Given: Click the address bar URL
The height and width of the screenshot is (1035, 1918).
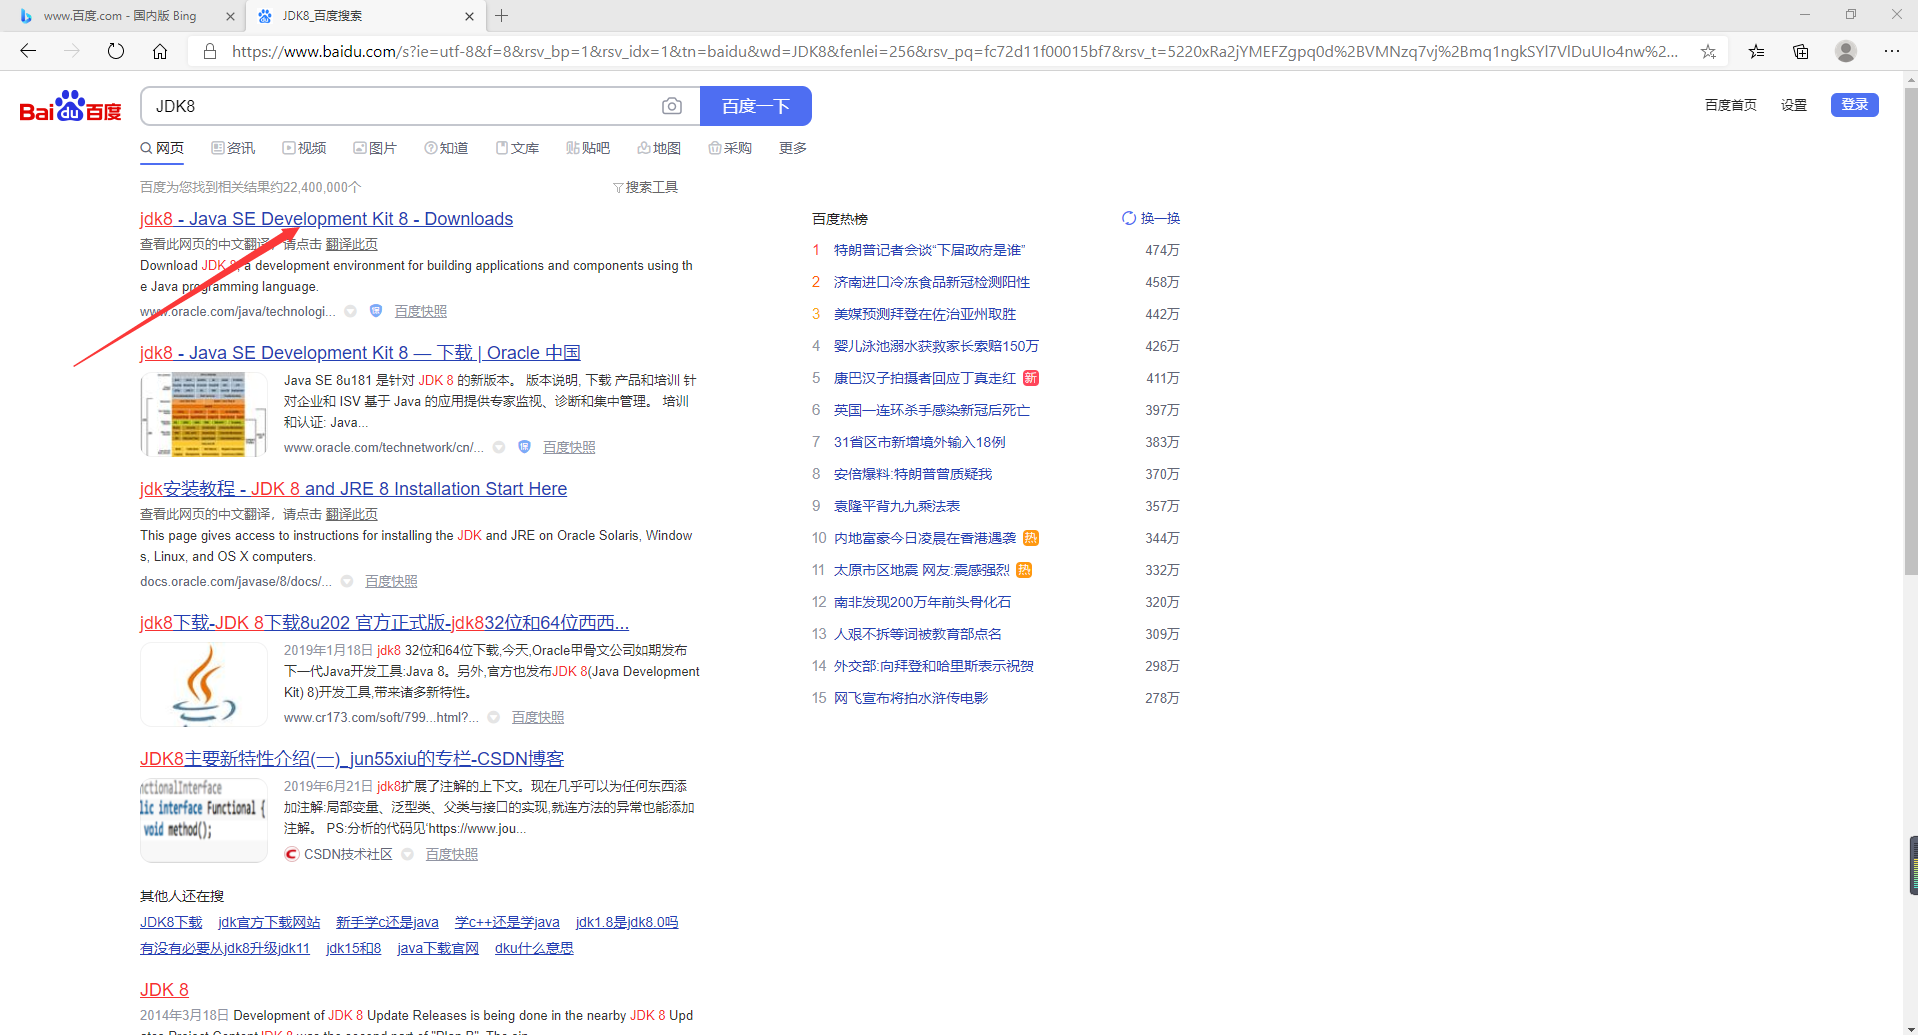Looking at the screenshot, I should tap(955, 51).
